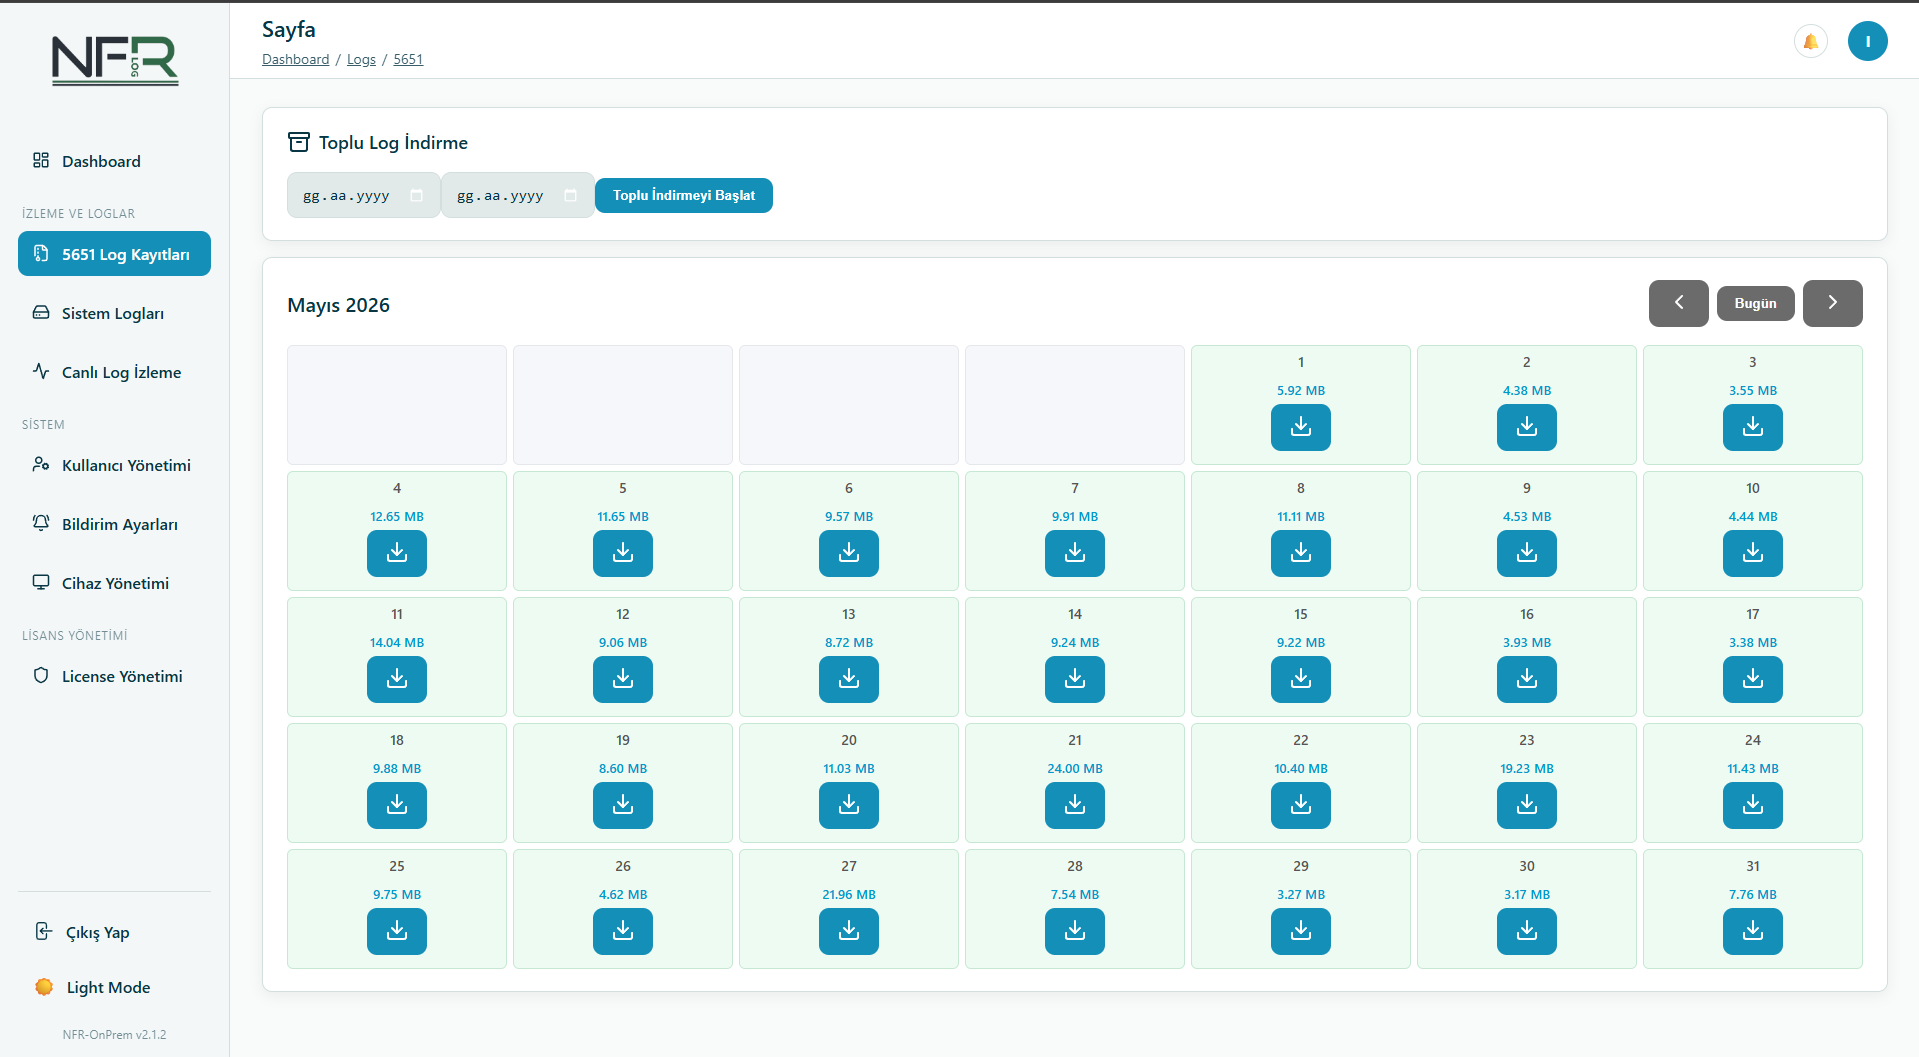Download day 24 log (11.43 MB)

point(1752,805)
